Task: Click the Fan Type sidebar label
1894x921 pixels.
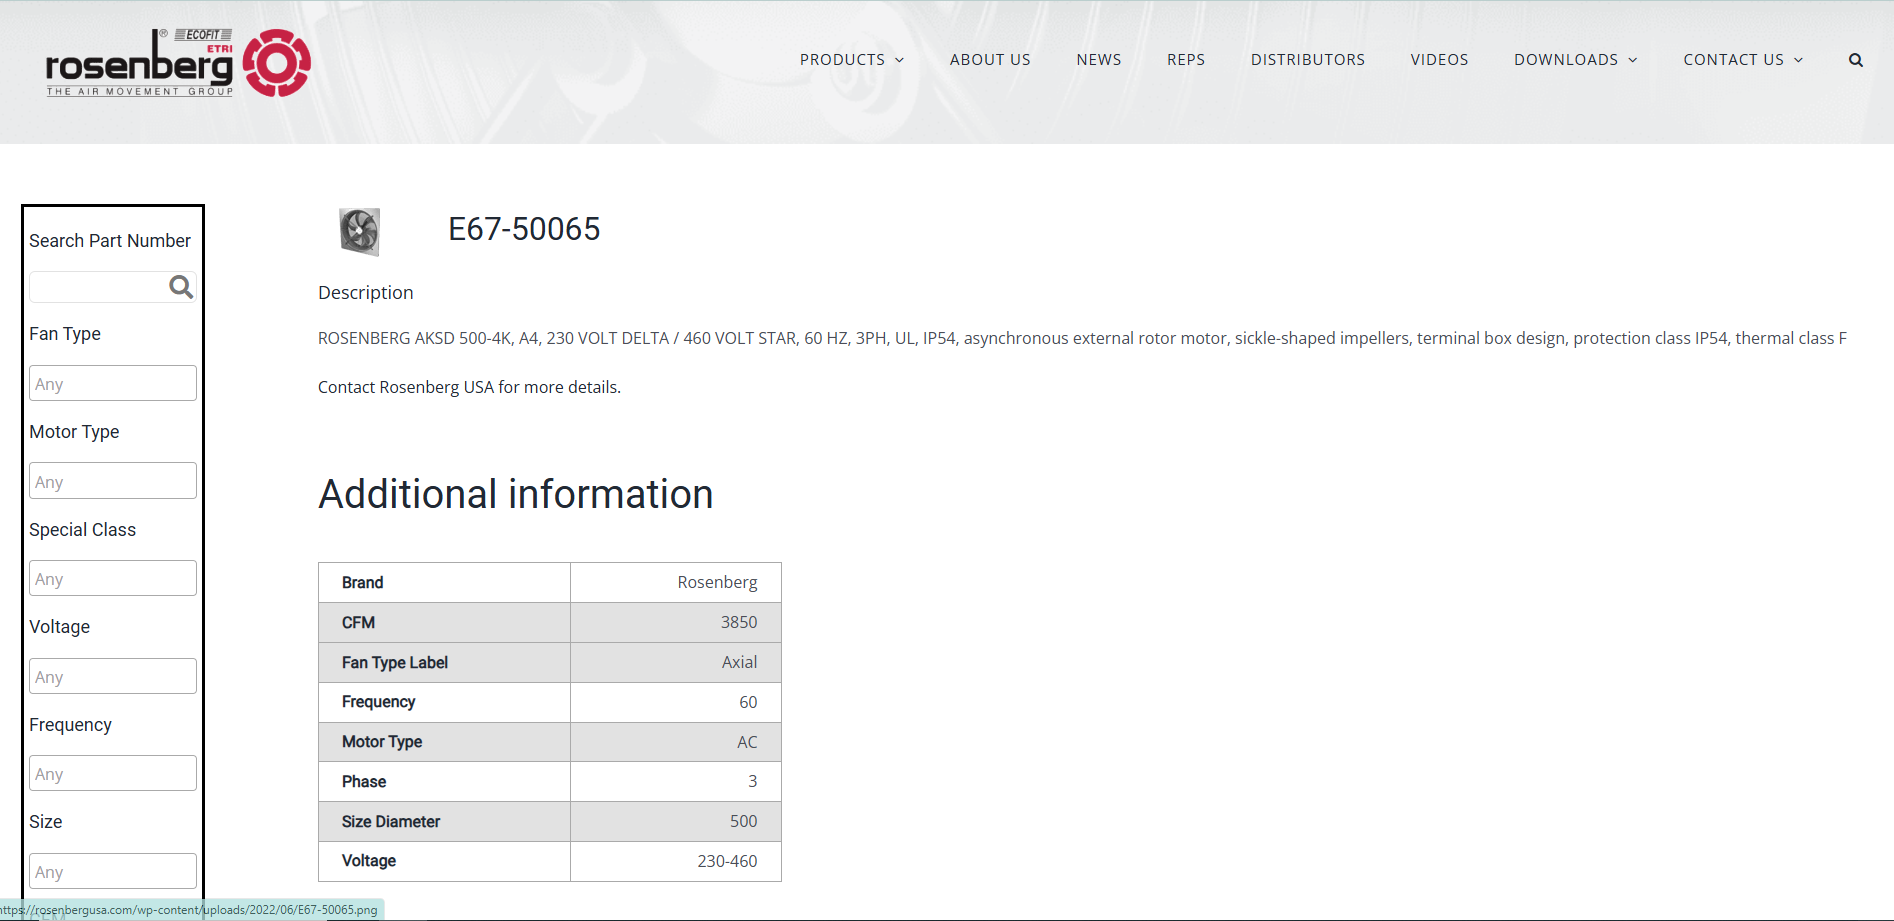Action: [65, 334]
